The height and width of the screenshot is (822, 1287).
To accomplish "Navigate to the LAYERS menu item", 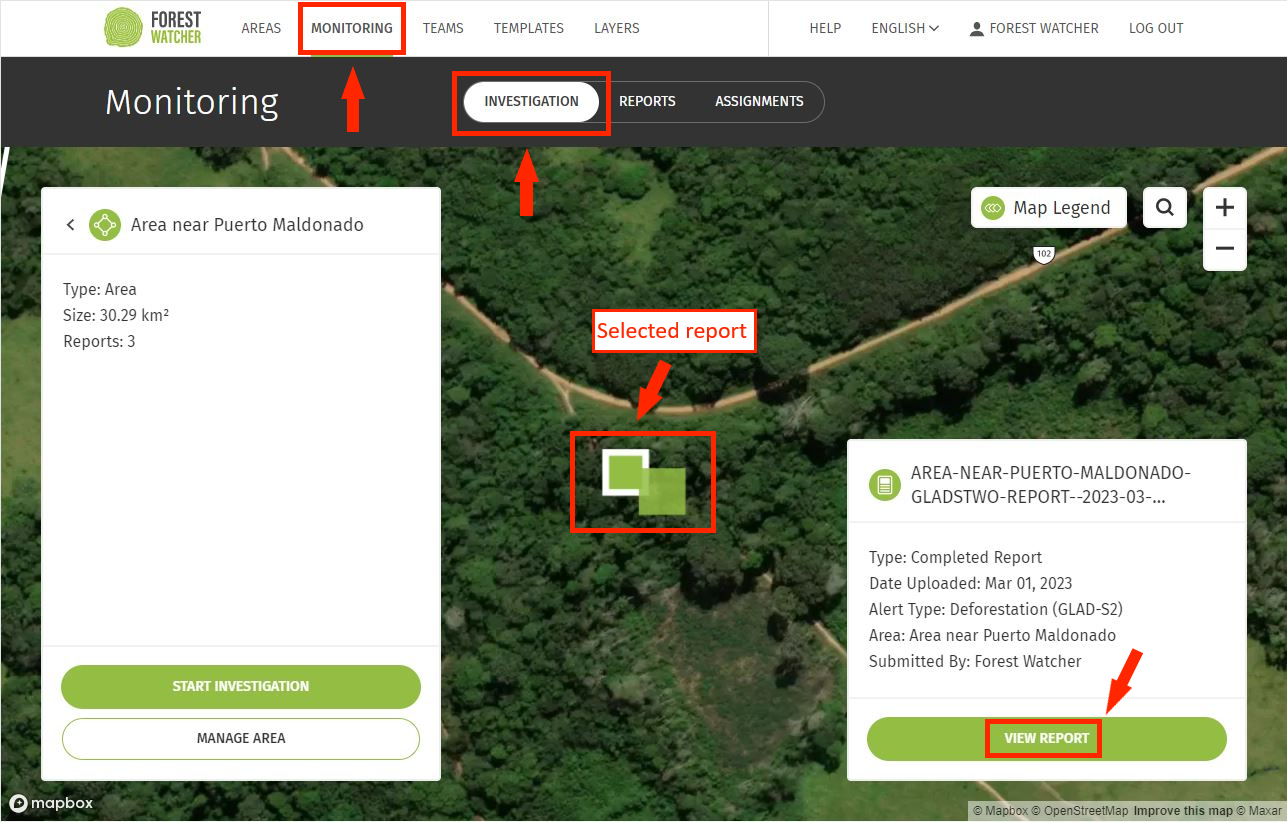I will click(616, 28).
